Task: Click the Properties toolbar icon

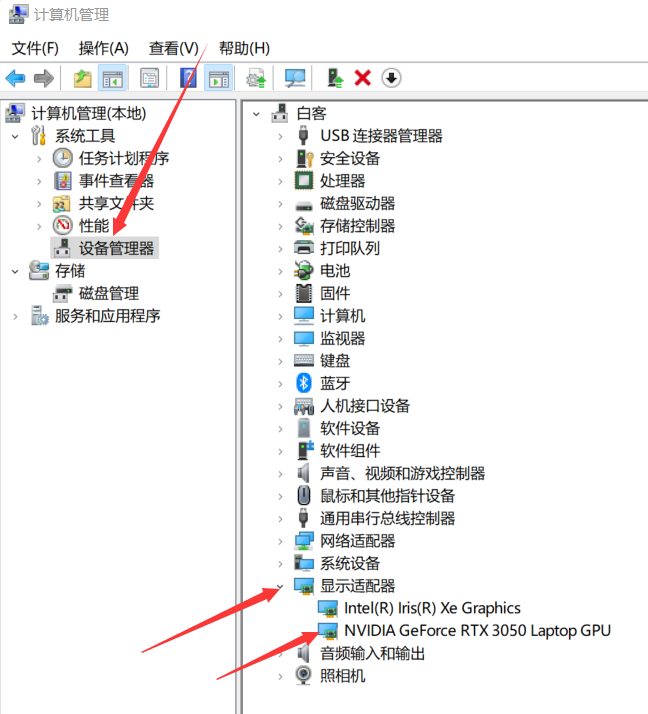Action: coord(149,78)
